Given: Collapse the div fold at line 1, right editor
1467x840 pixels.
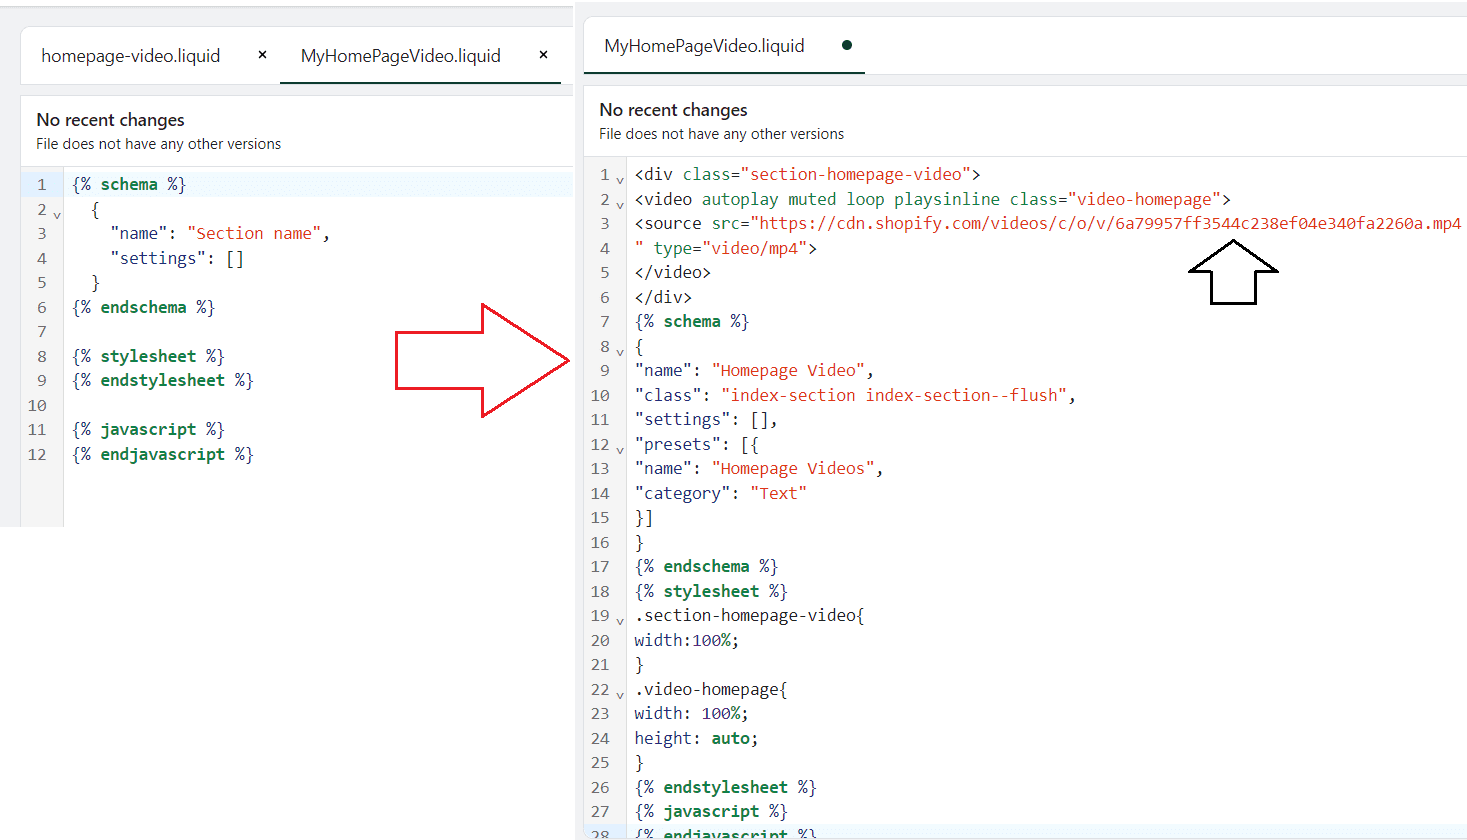Looking at the screenshot, I should point(620,180).
